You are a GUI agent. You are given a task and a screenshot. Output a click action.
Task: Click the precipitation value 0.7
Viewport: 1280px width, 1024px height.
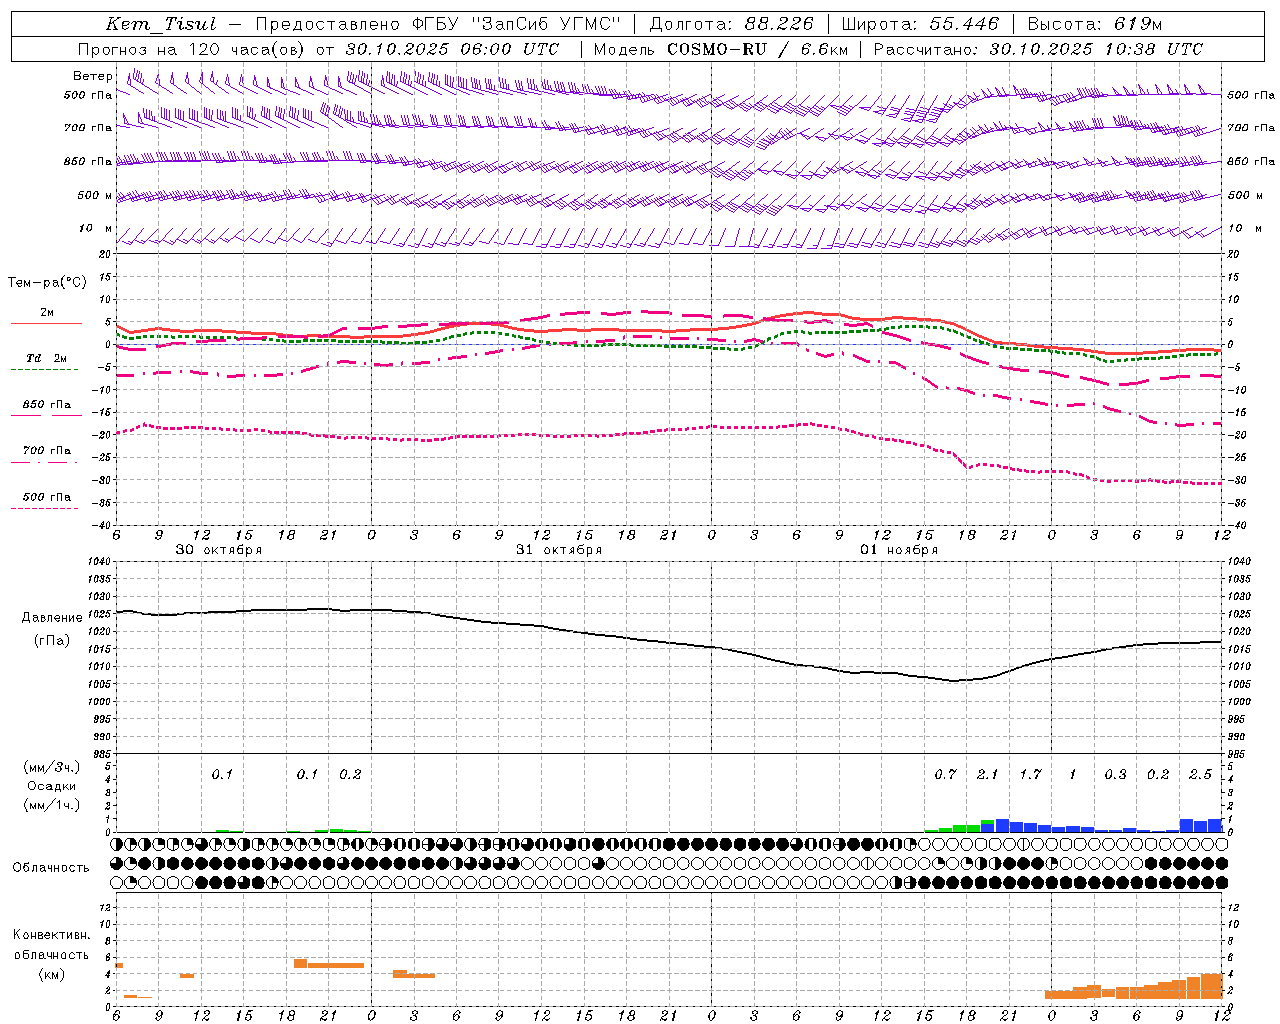(945, 774)
